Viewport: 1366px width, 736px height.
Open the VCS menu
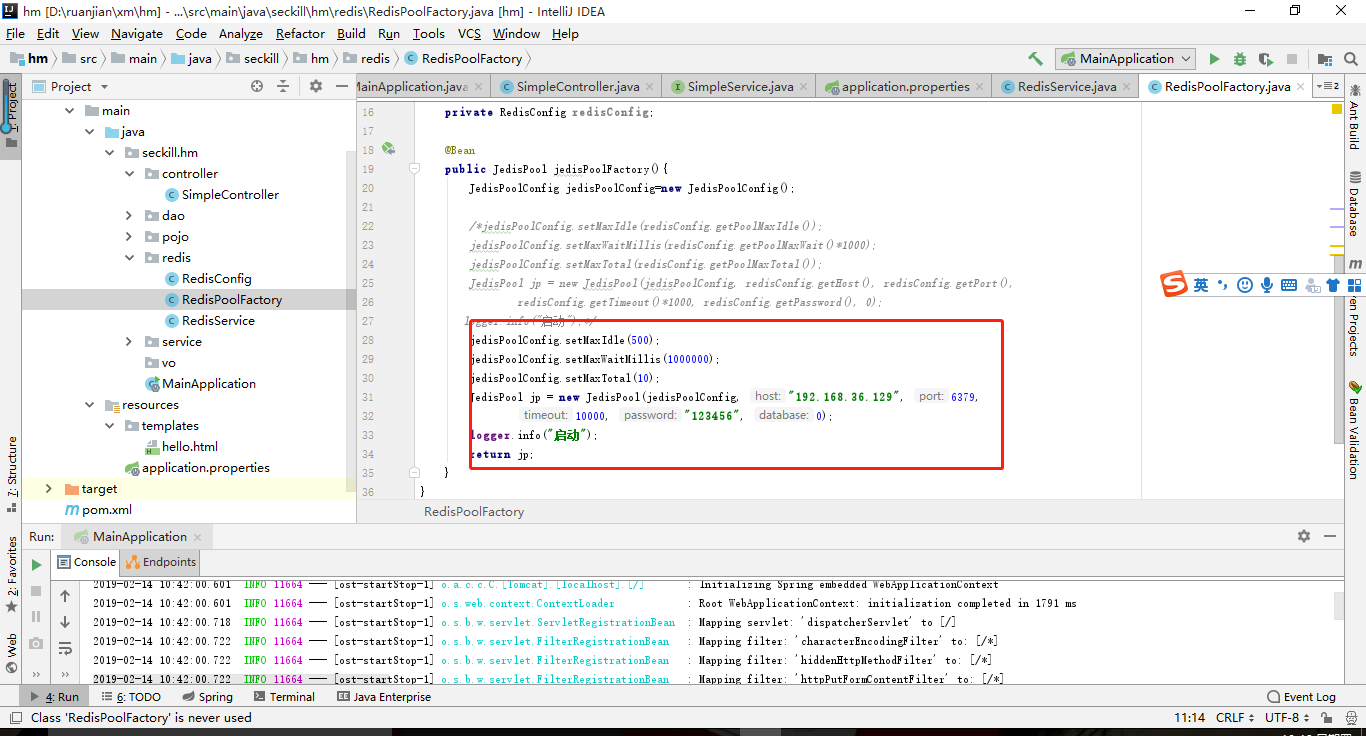pyautogui.click(x=469, y=34)
